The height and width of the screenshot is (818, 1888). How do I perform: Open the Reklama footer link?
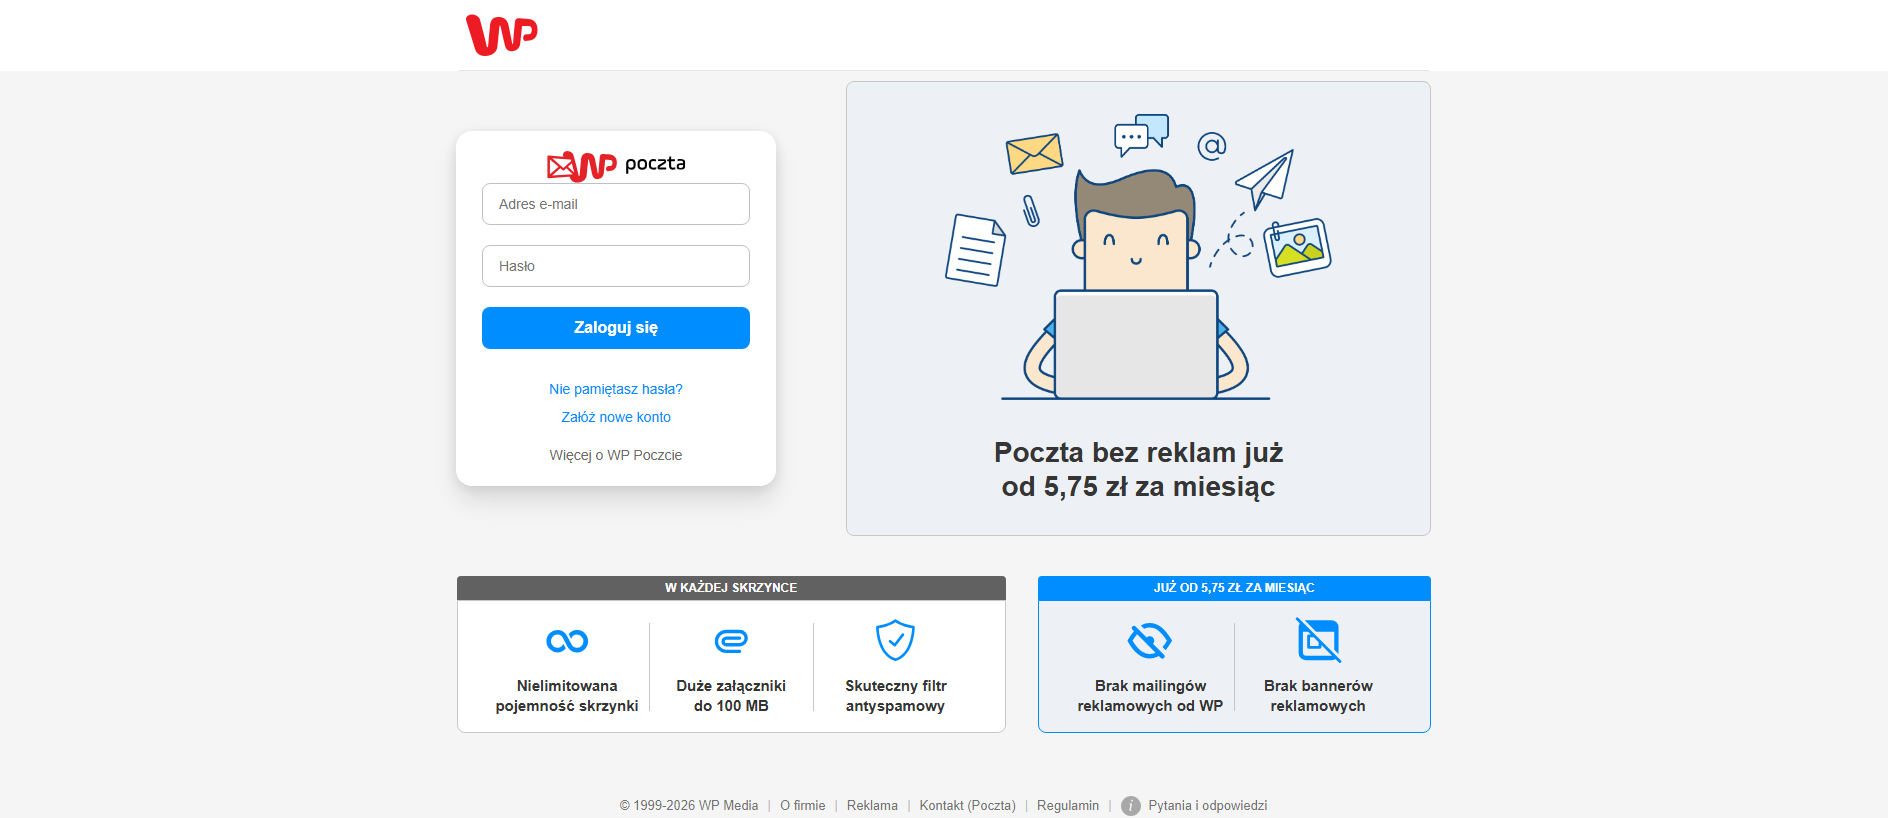click(x=872, y=806)
